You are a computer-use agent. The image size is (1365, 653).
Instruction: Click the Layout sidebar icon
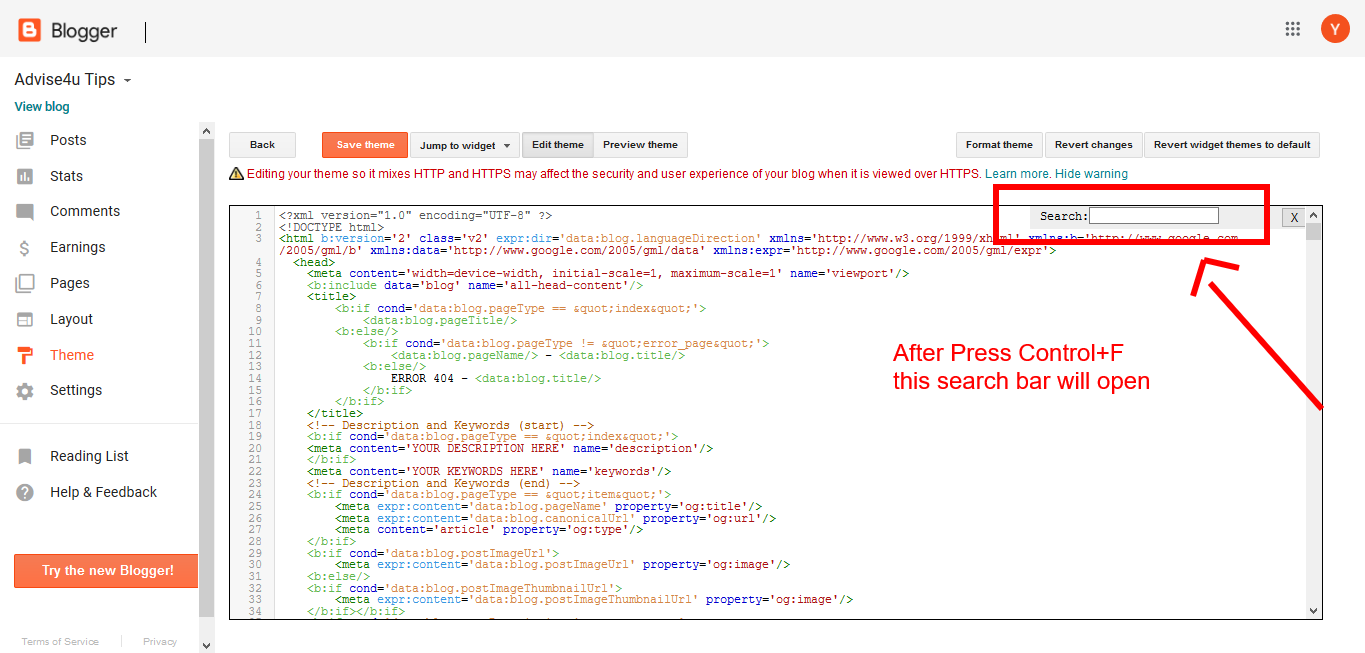tap(25, 319)
